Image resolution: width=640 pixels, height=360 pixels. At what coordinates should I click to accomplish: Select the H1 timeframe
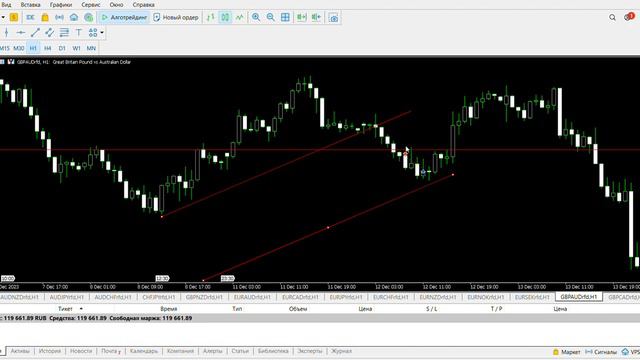point(33,48)
